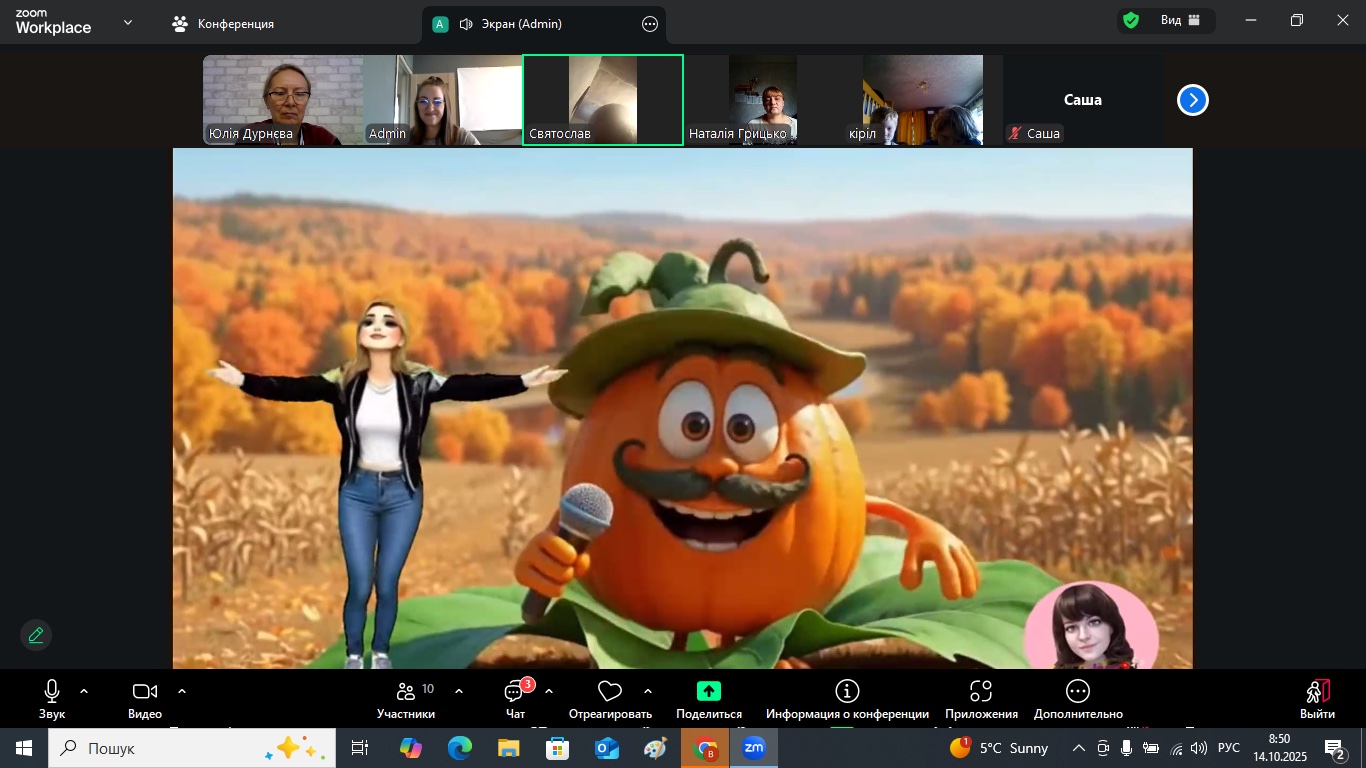Image resolution: width=1366 pixels, height=768 pixels.
Task: Expand the audio options arrow beside Звук
Action: coord(84,691)
